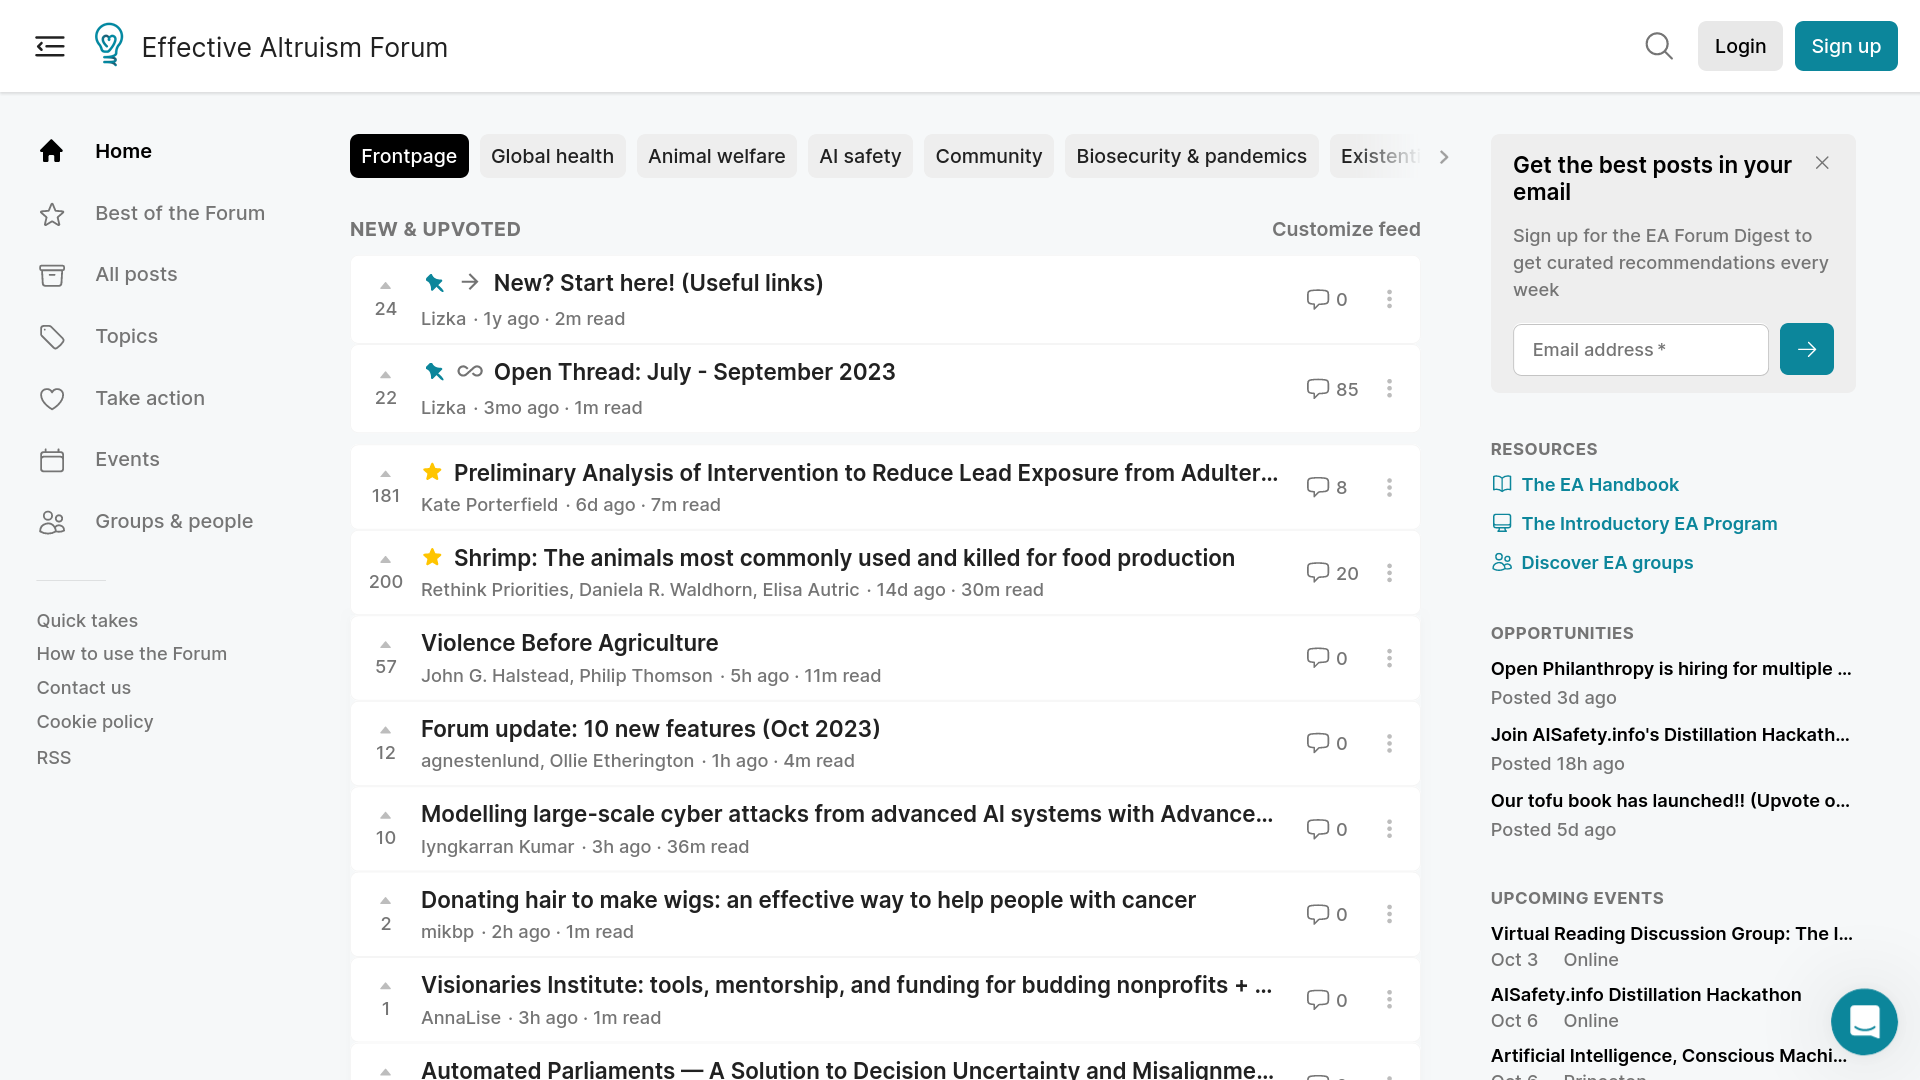This screenshot has height=1080, width=1920.
Task: Submit email with the arrow button
Action: pyautogui.click(x=1806, y=349)
